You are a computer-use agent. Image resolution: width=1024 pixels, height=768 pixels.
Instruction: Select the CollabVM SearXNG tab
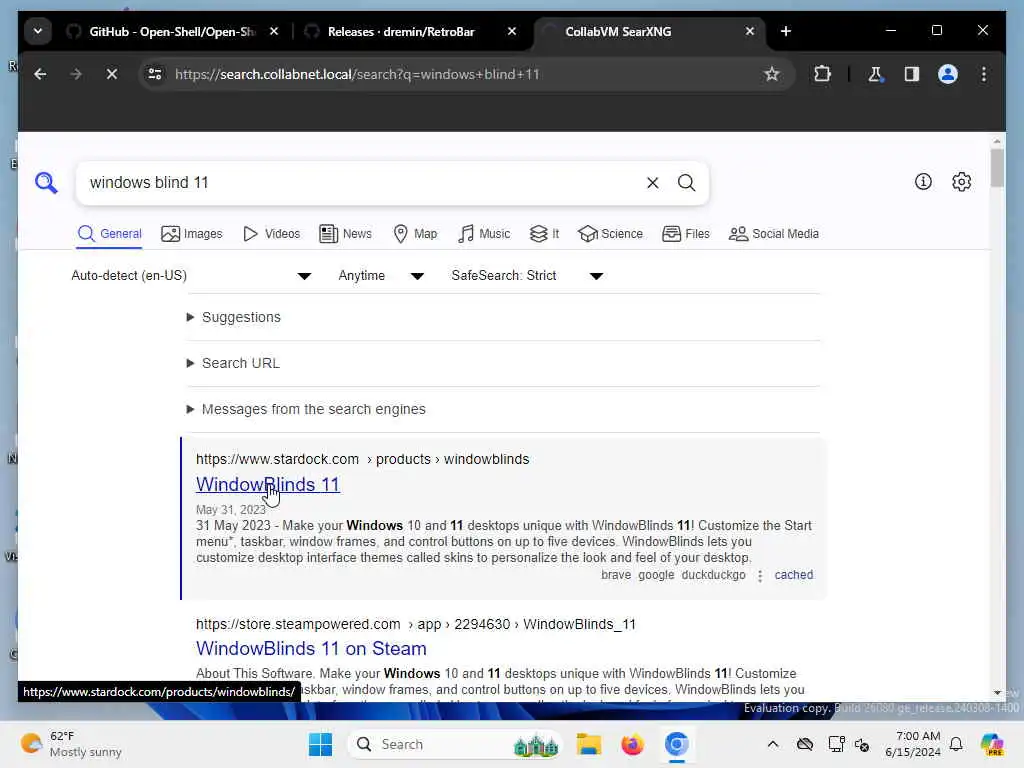[618, 31]
